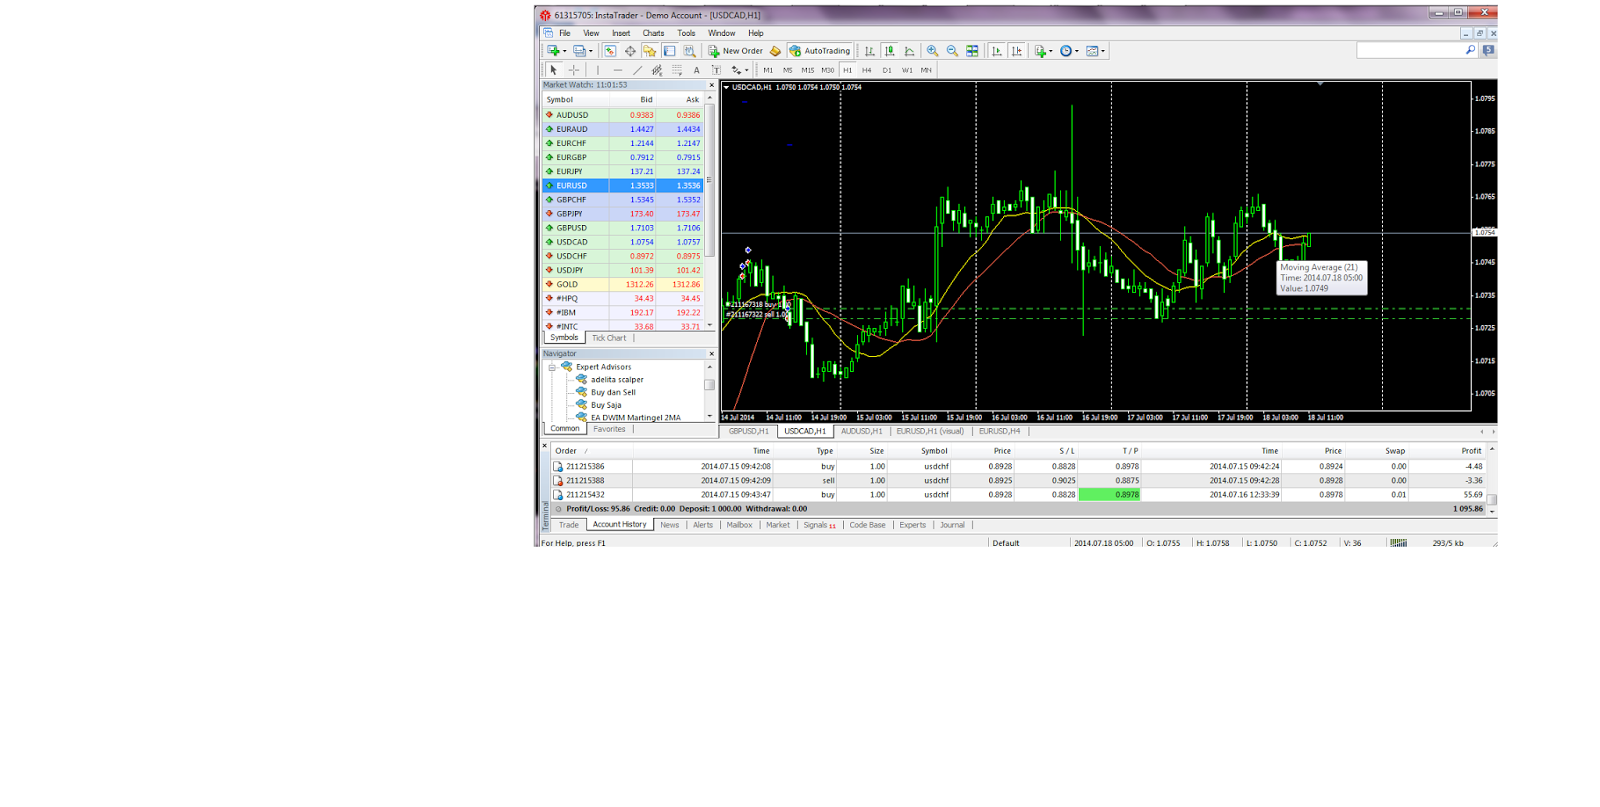Click Navigator list scroll-down arrow

click(x=710, y=416)
